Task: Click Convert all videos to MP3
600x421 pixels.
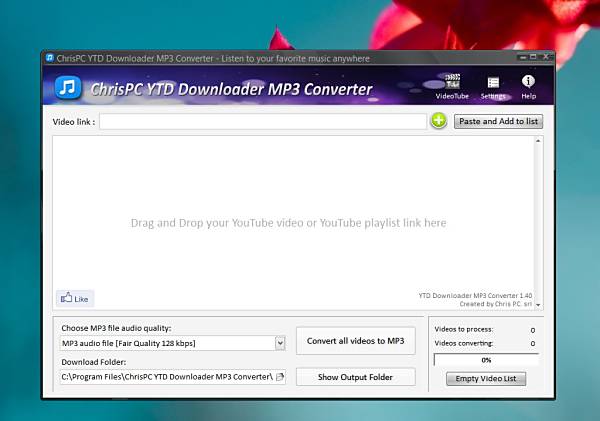Action: tap(355, 341)
